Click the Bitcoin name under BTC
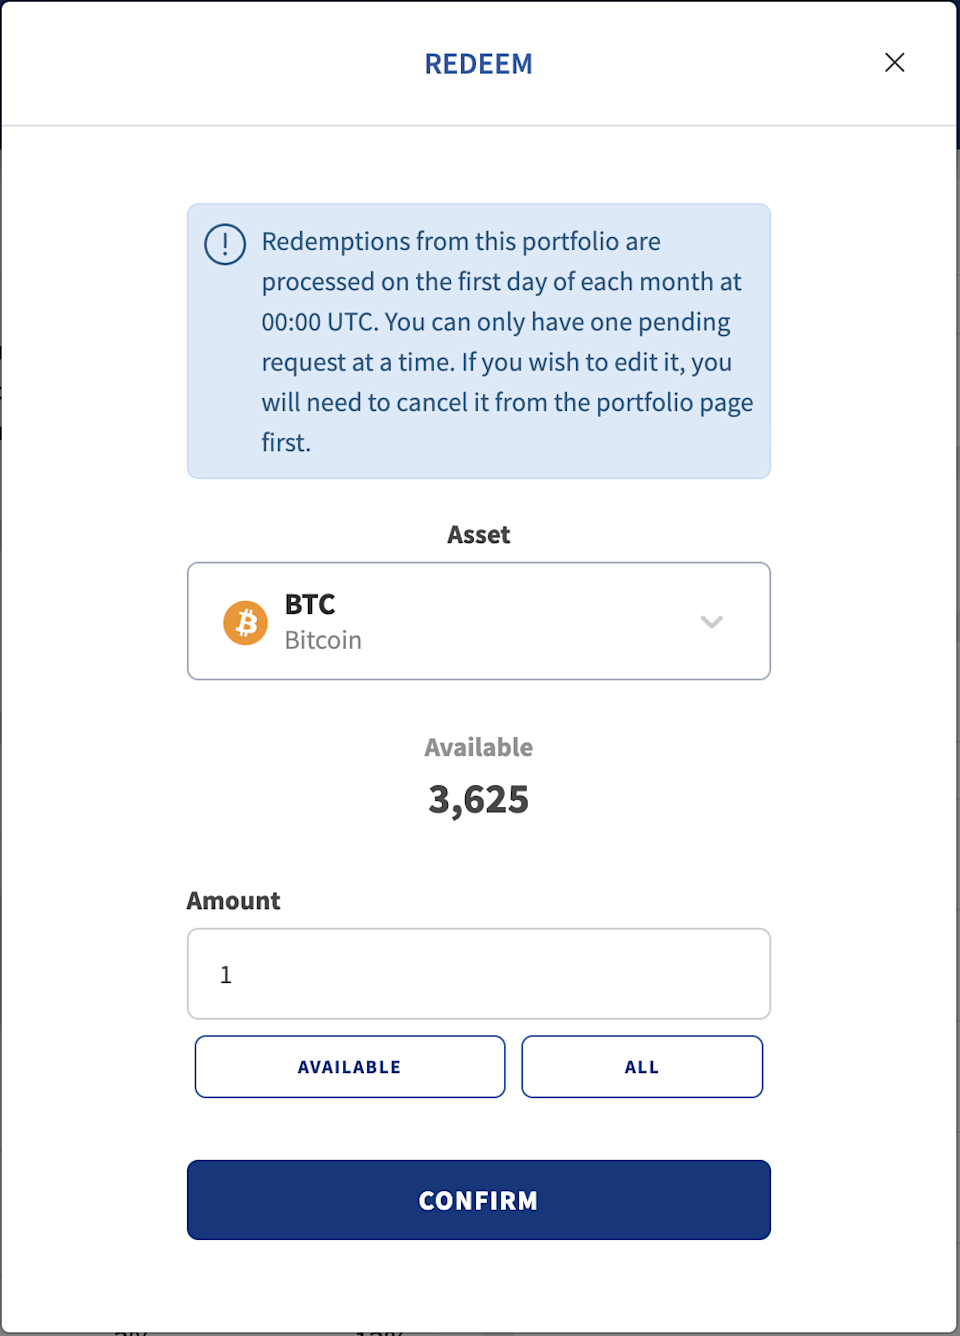This screenshot has width=960, height=1336. pos(323,640)
